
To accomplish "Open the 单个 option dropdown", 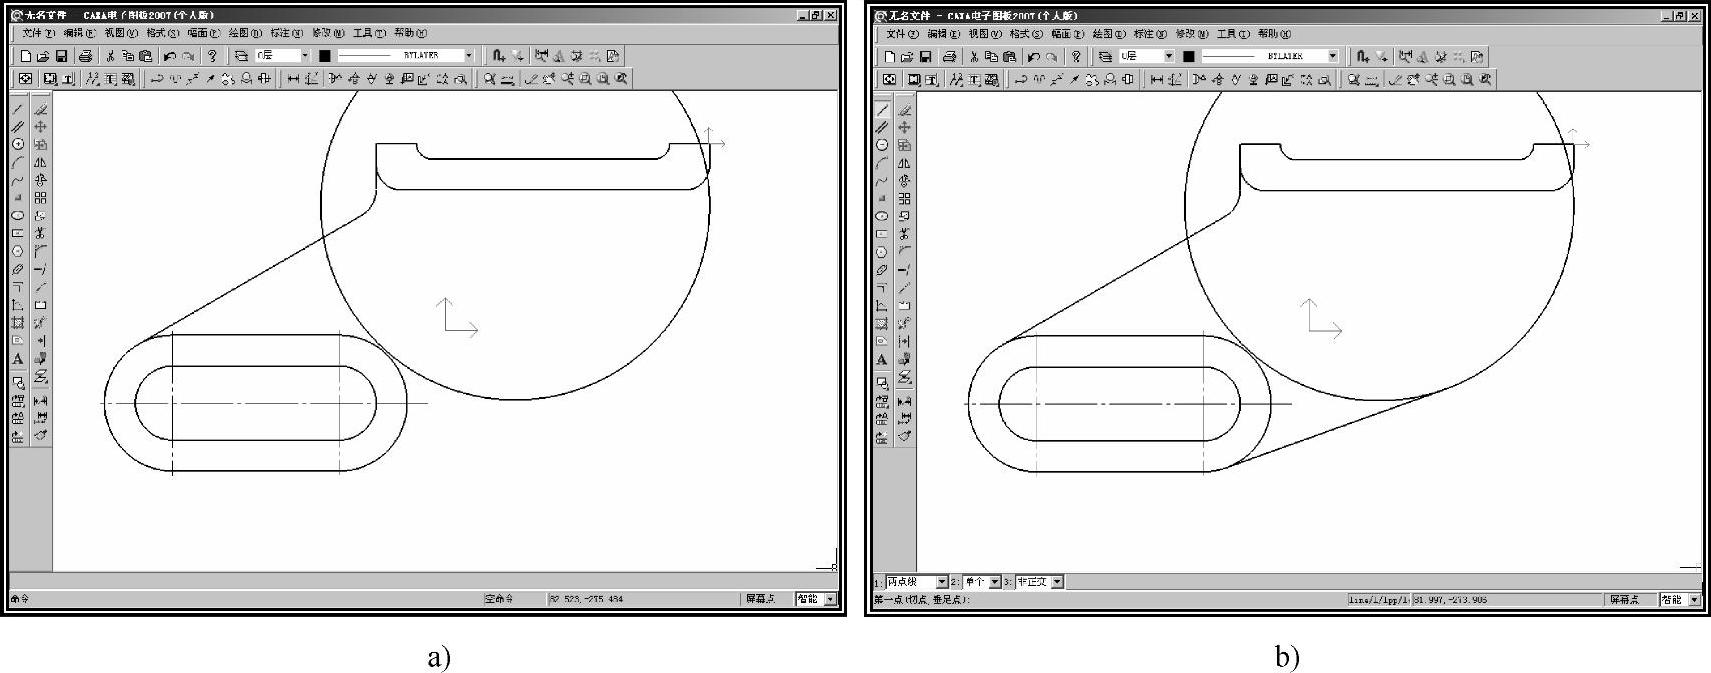I will (x=995, y=581).
